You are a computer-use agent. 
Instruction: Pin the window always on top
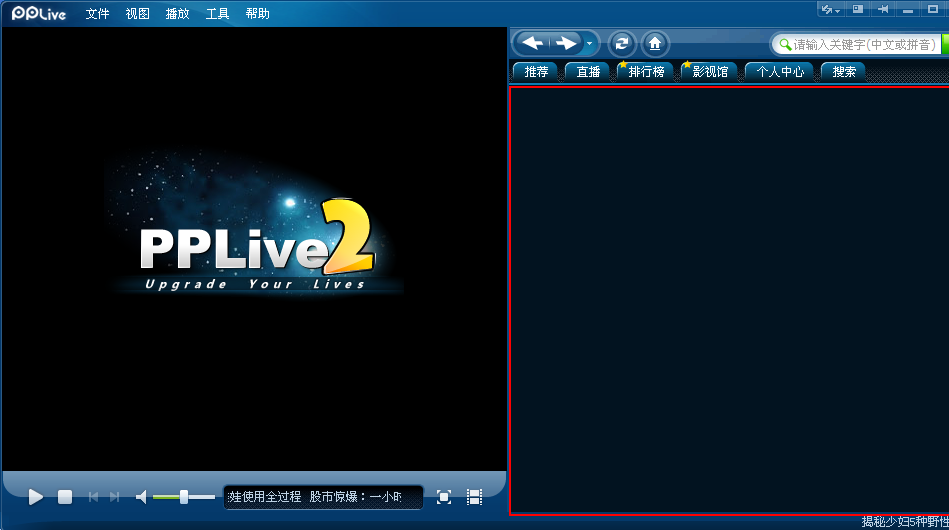pos(883,9)
